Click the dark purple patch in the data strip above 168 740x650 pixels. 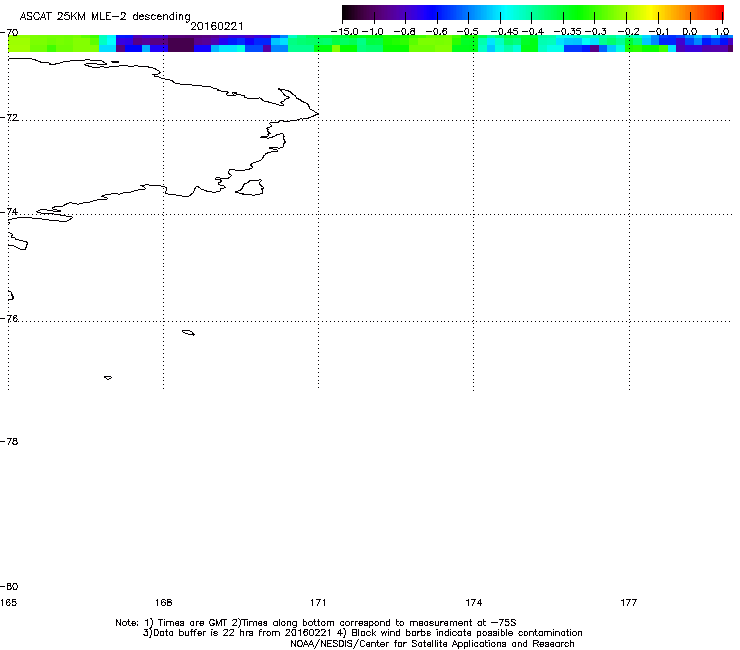[181, 45]
